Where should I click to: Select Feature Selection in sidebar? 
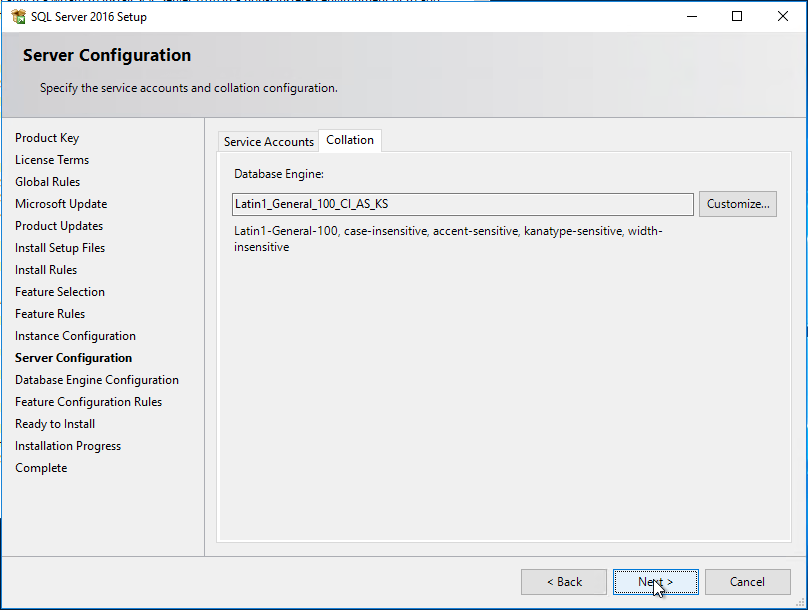pos(60,292)
